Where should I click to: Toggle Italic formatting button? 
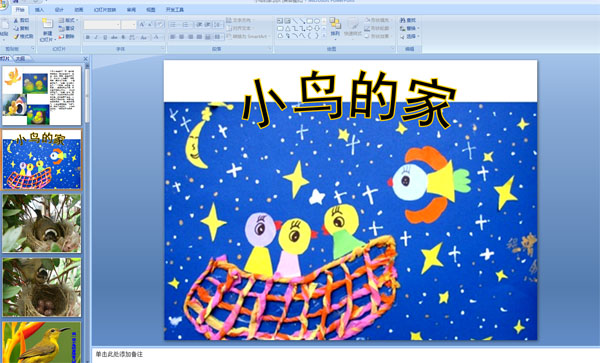(x=96, y=37)
